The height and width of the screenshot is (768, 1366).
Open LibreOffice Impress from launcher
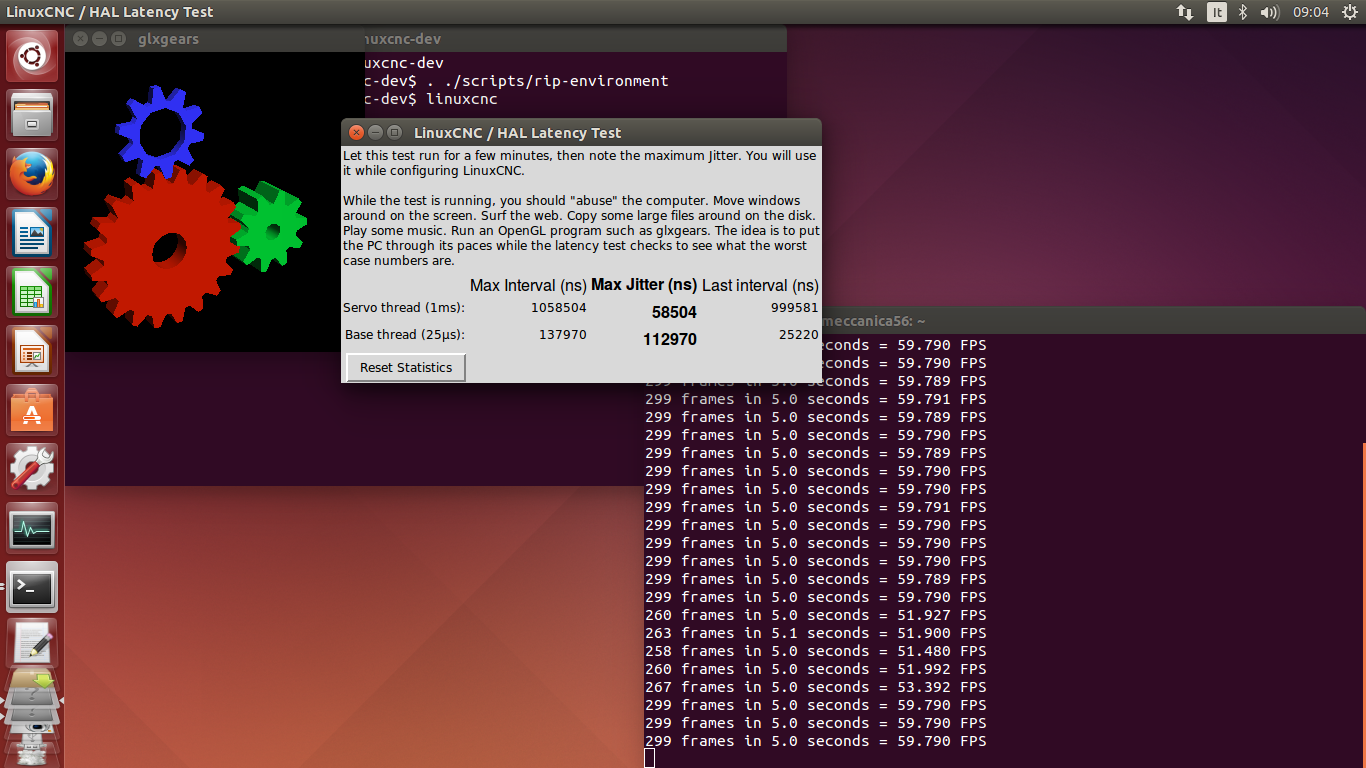[33, 351]
